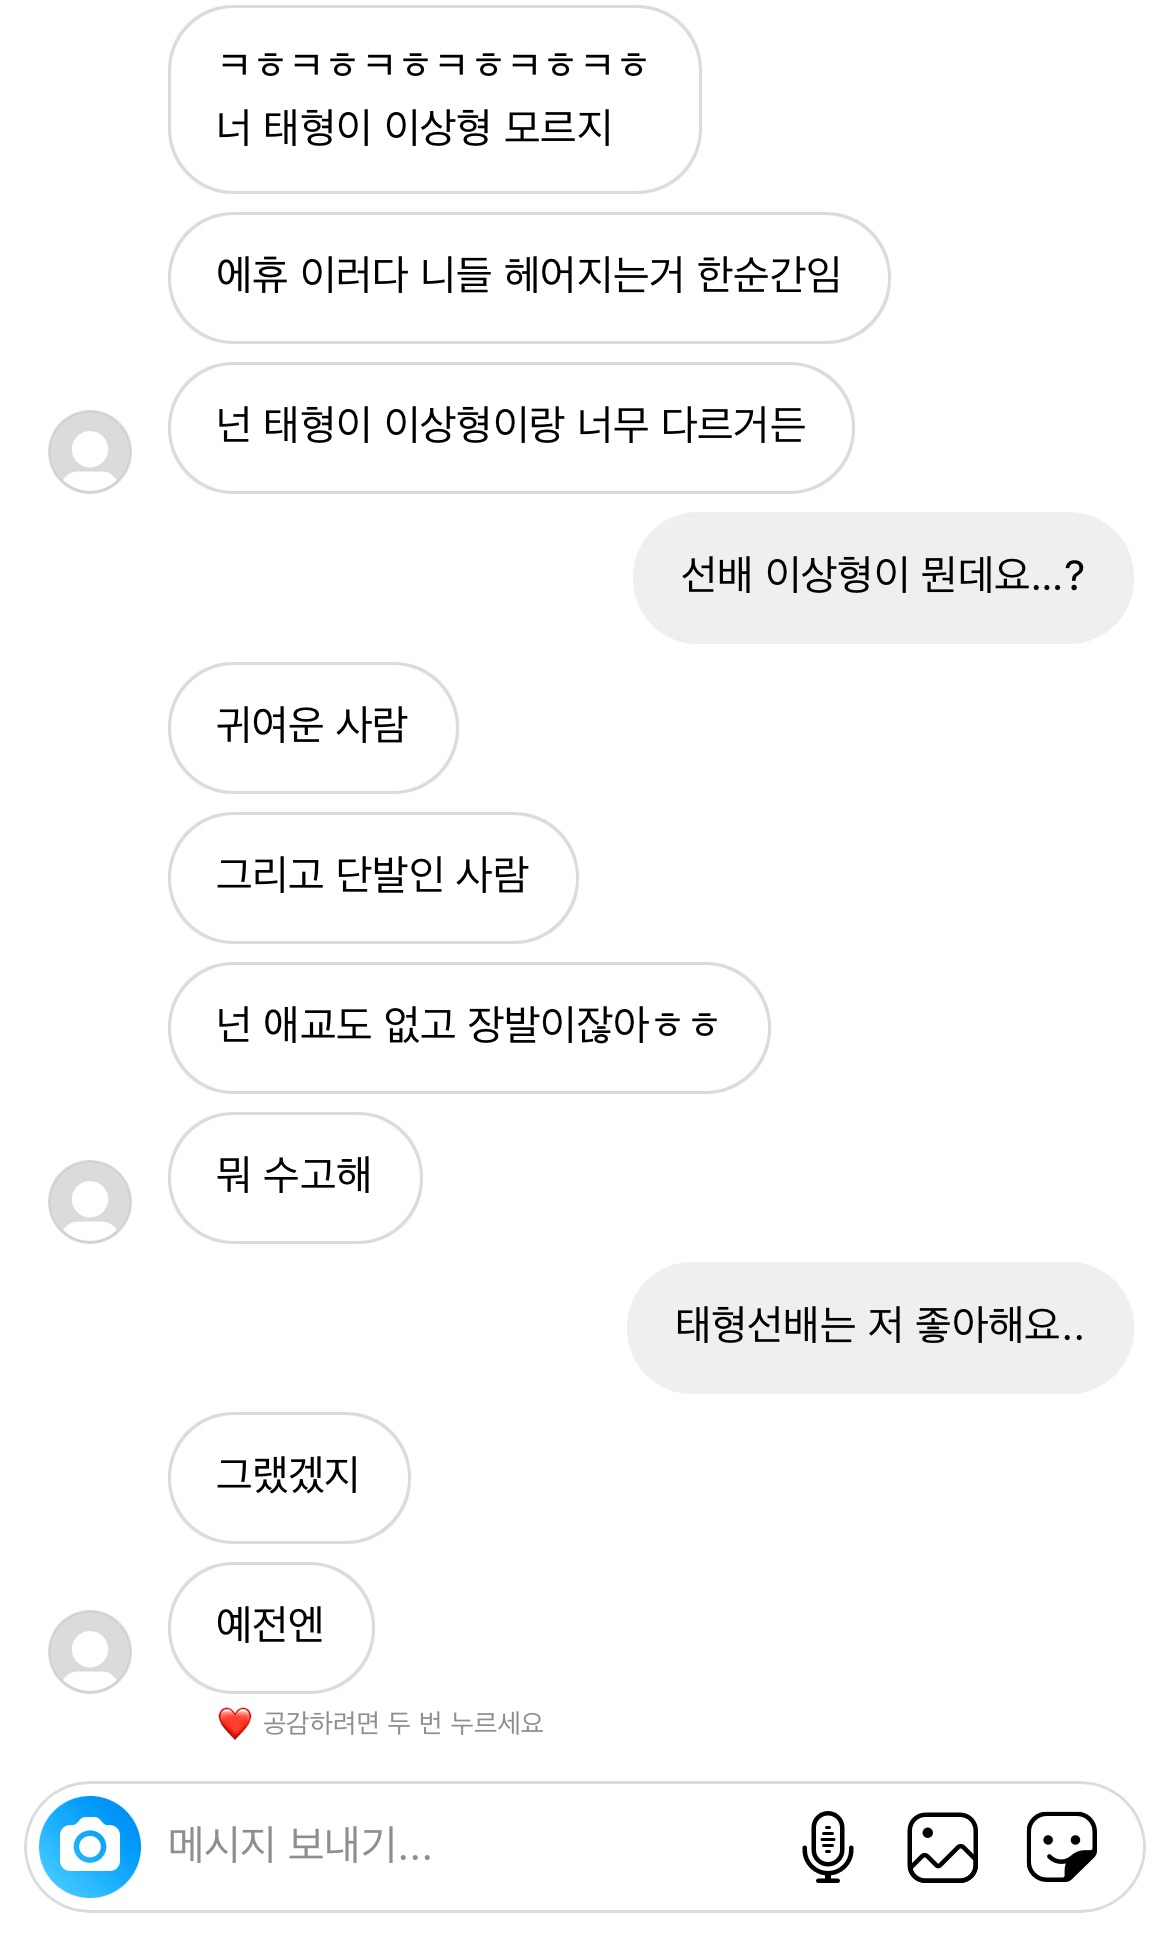
Task: Tap the '태형선배는 저 좋아해요..' sent message
Action: [880, 1327]
